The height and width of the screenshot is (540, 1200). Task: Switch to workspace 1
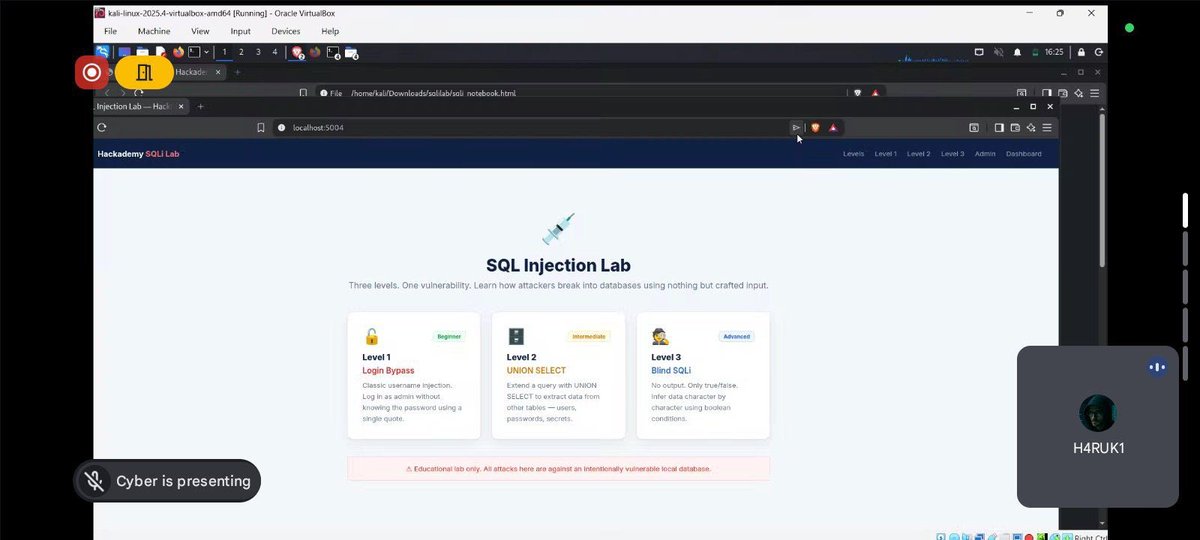pyautogui.click(x=224, y=52)
